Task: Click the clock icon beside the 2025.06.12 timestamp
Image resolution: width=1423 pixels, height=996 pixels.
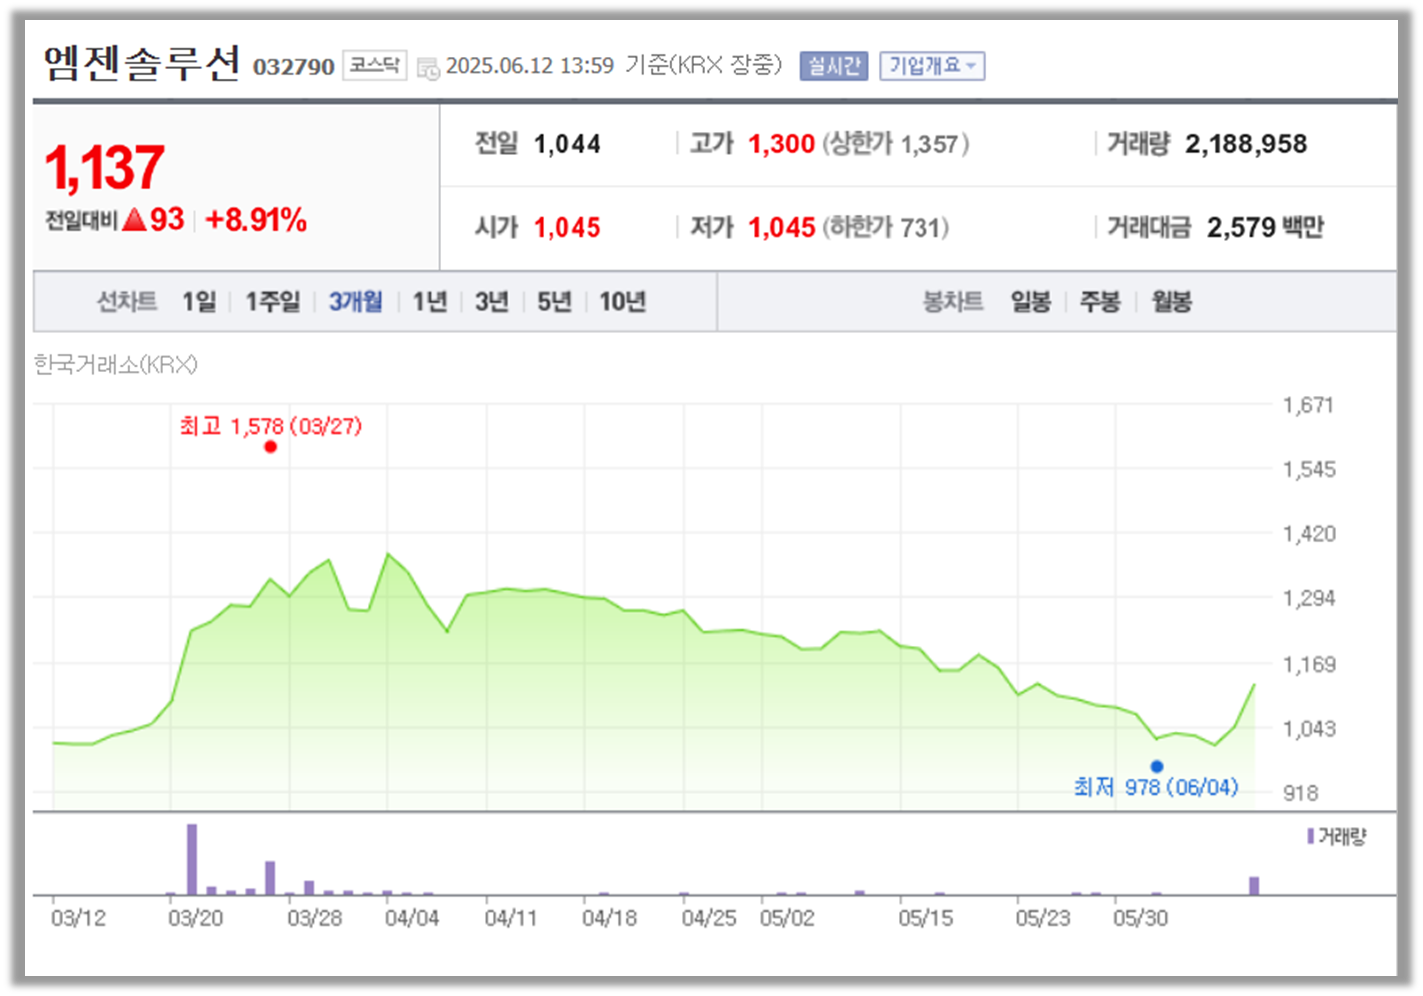Action: click(x=428, y=69)
